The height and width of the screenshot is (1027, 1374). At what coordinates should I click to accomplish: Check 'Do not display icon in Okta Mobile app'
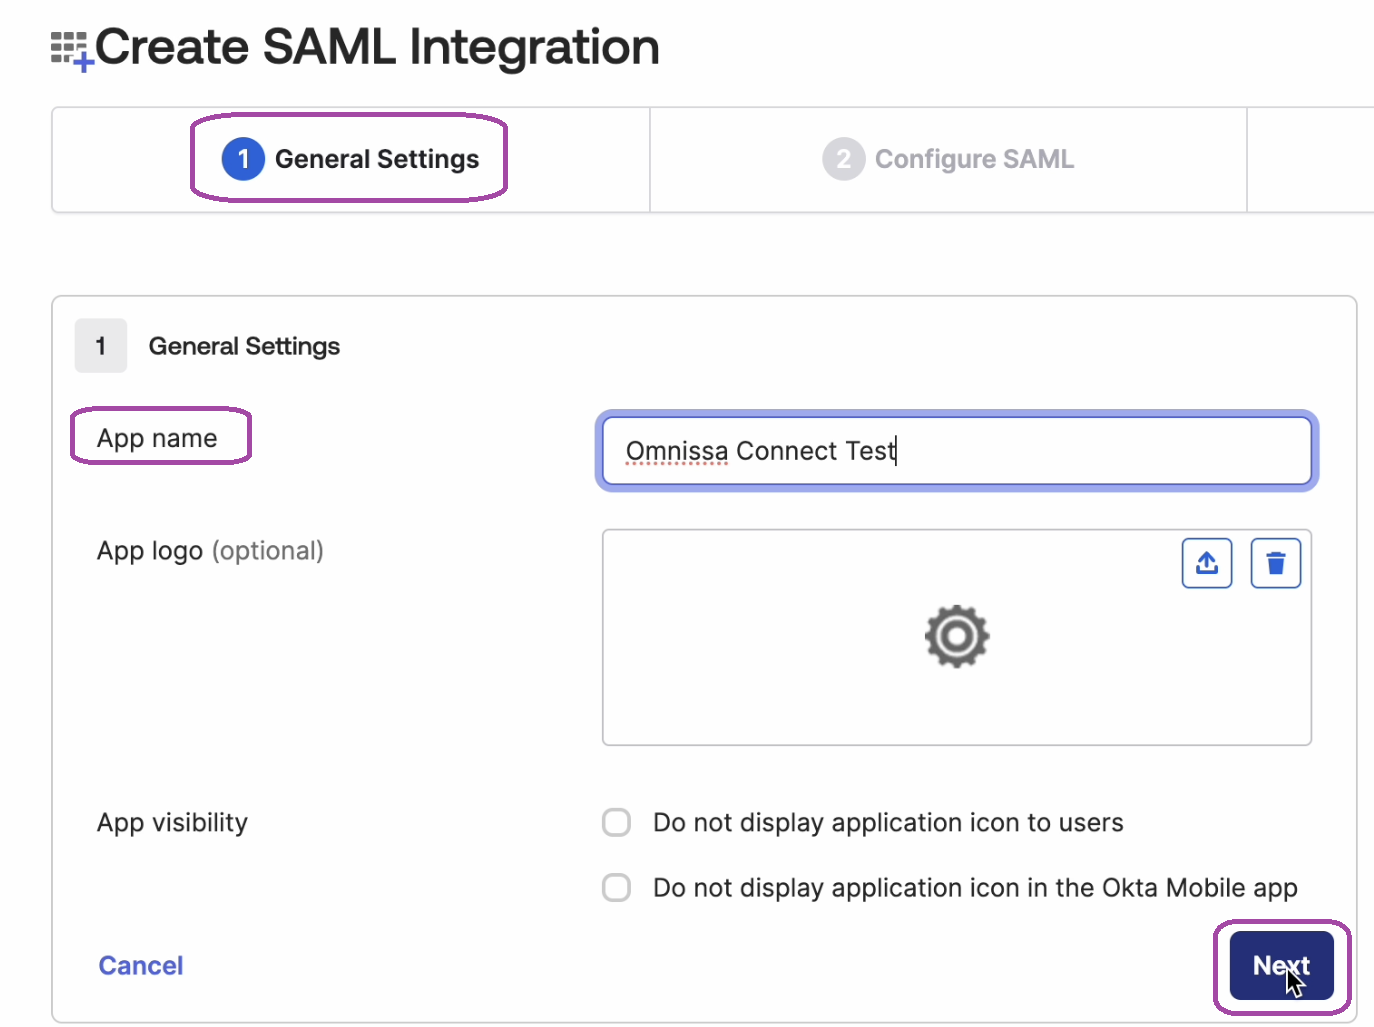[616, 887]
